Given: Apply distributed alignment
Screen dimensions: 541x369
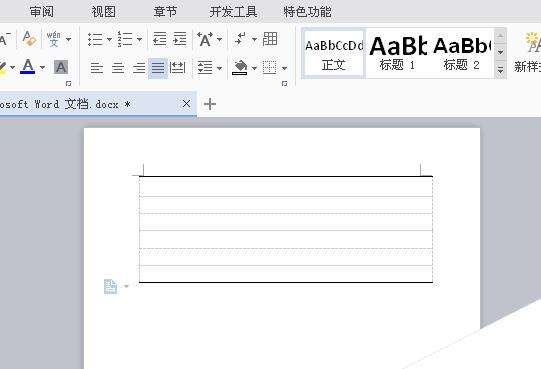Looking at the screenshot, I should [x=178, y=68].
